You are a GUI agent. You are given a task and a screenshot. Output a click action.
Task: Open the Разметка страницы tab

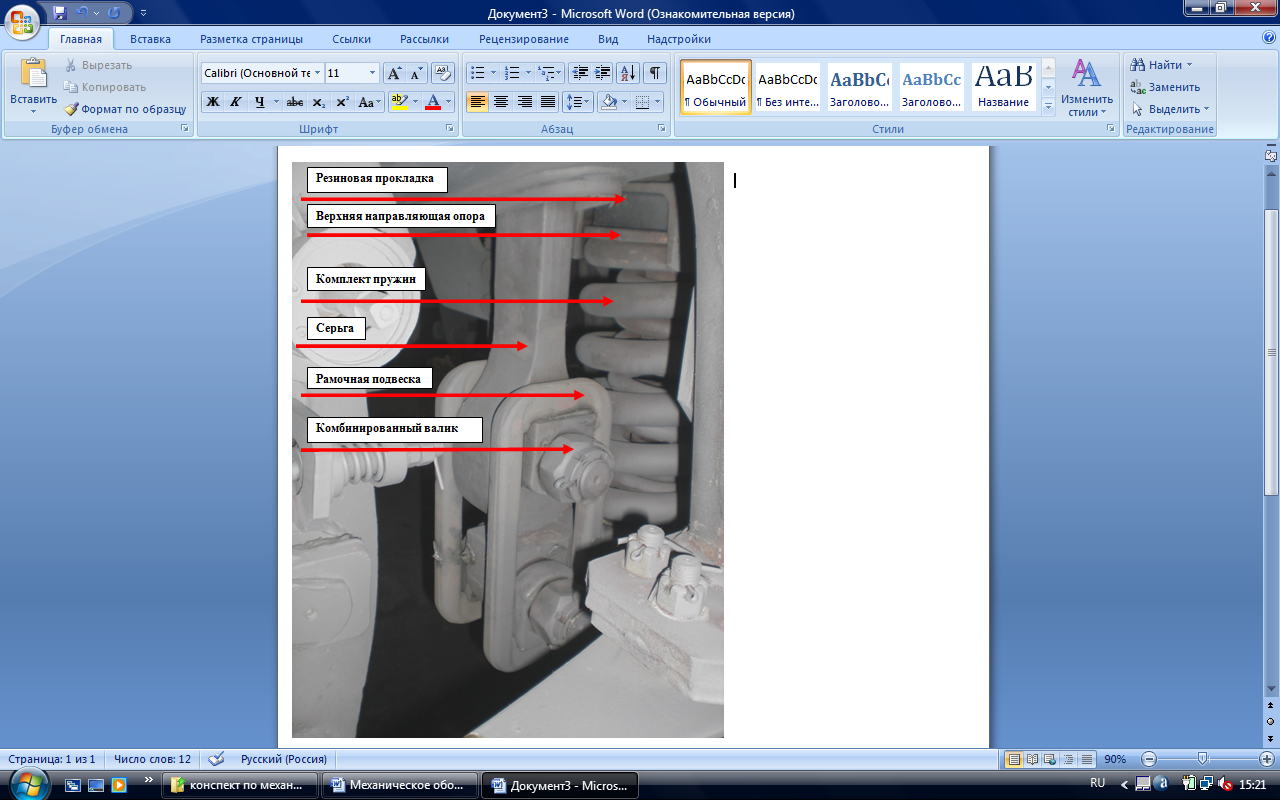[251, 39]
